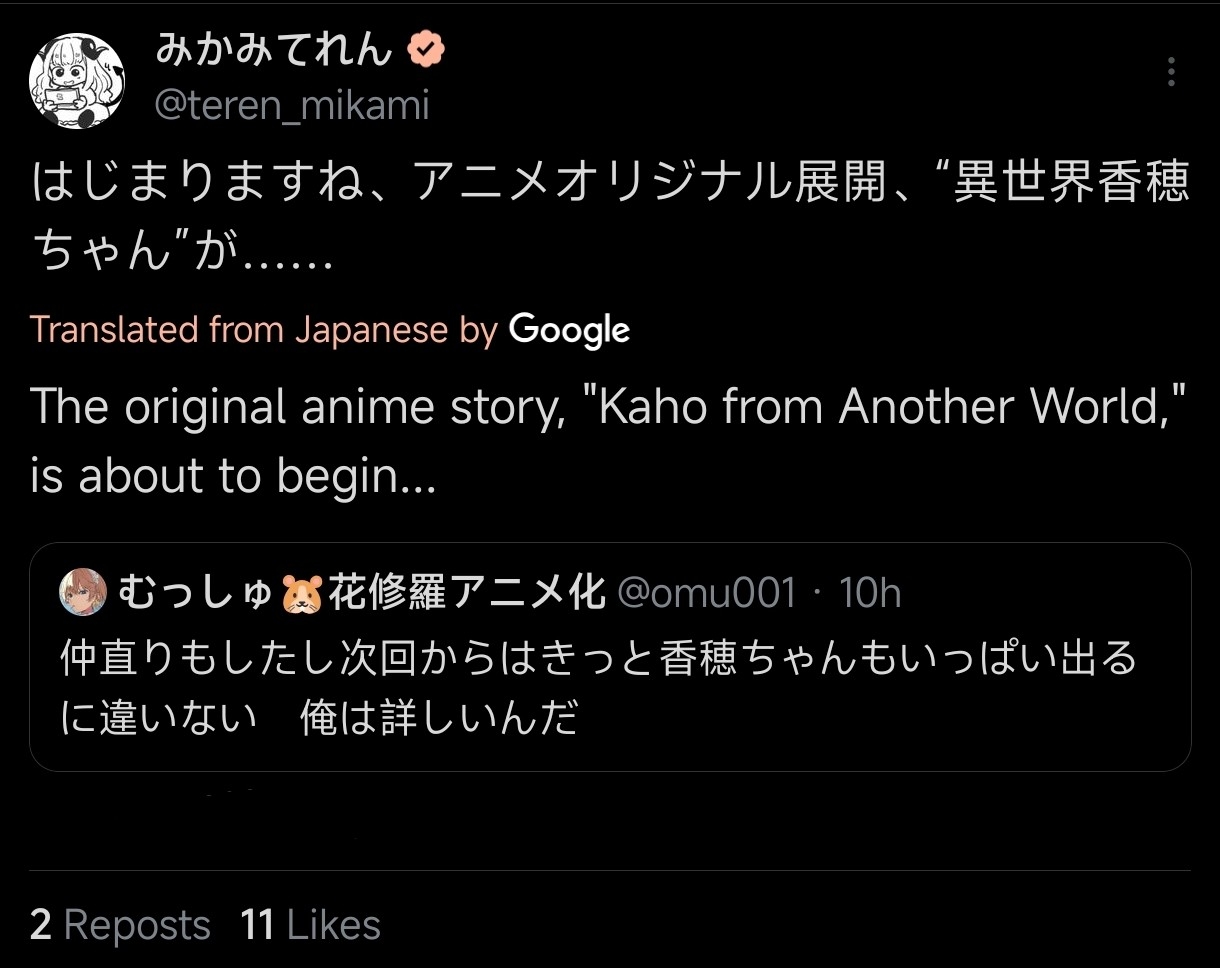Click the original tweet's first line starting はじまりますね
This screenshot has width=1220, height=968.
click(x=610, y=184)
